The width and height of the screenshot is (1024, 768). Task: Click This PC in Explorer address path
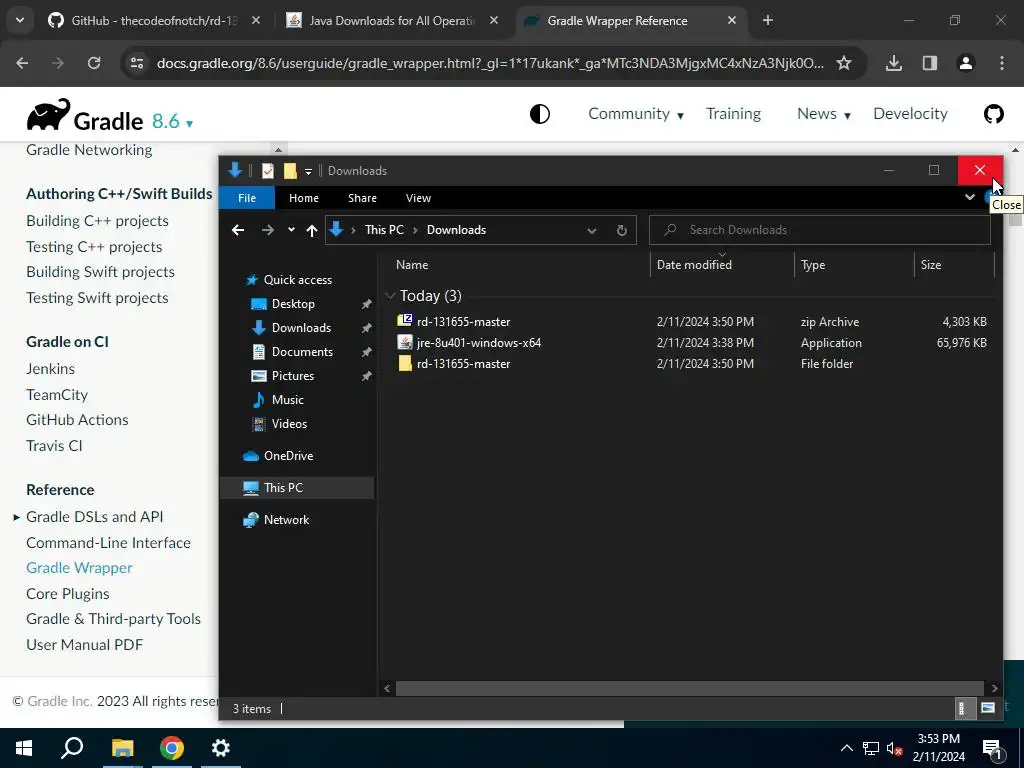tap(384, 230)
